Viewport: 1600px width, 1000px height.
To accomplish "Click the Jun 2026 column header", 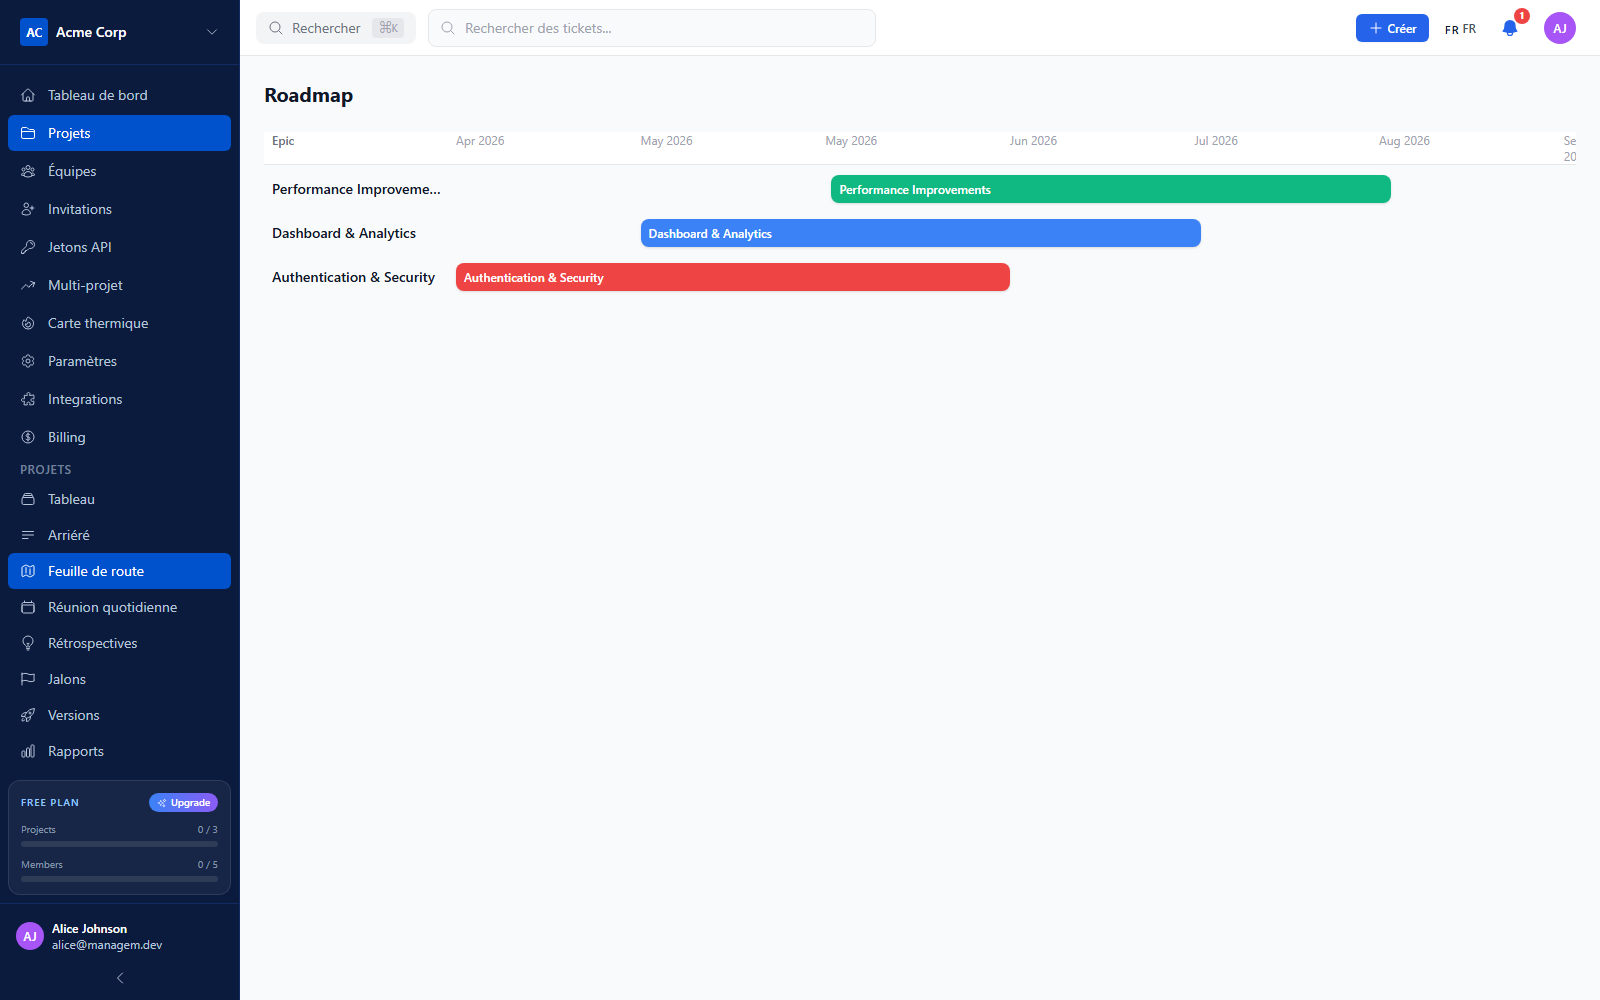I will tap(1033, 141).
